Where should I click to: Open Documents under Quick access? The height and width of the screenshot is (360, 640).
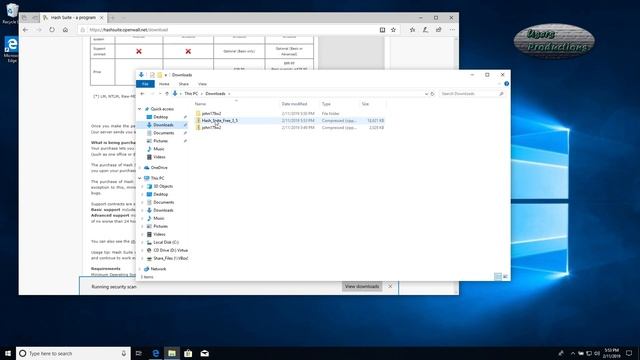coord(164,133)
